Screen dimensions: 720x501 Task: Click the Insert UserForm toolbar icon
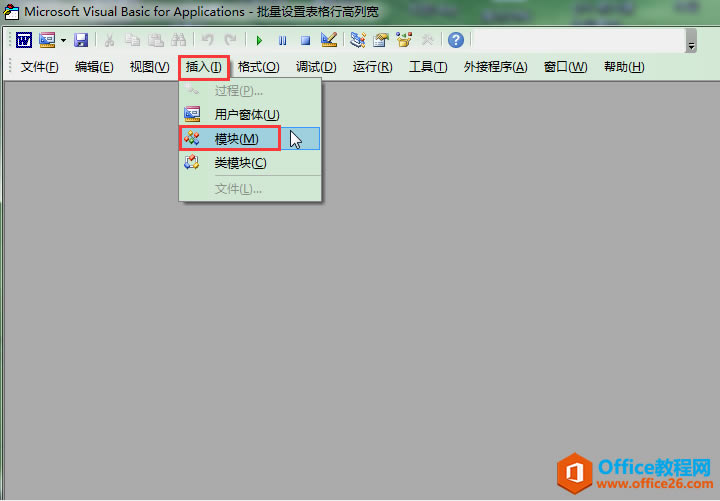[x=47, y=40]
